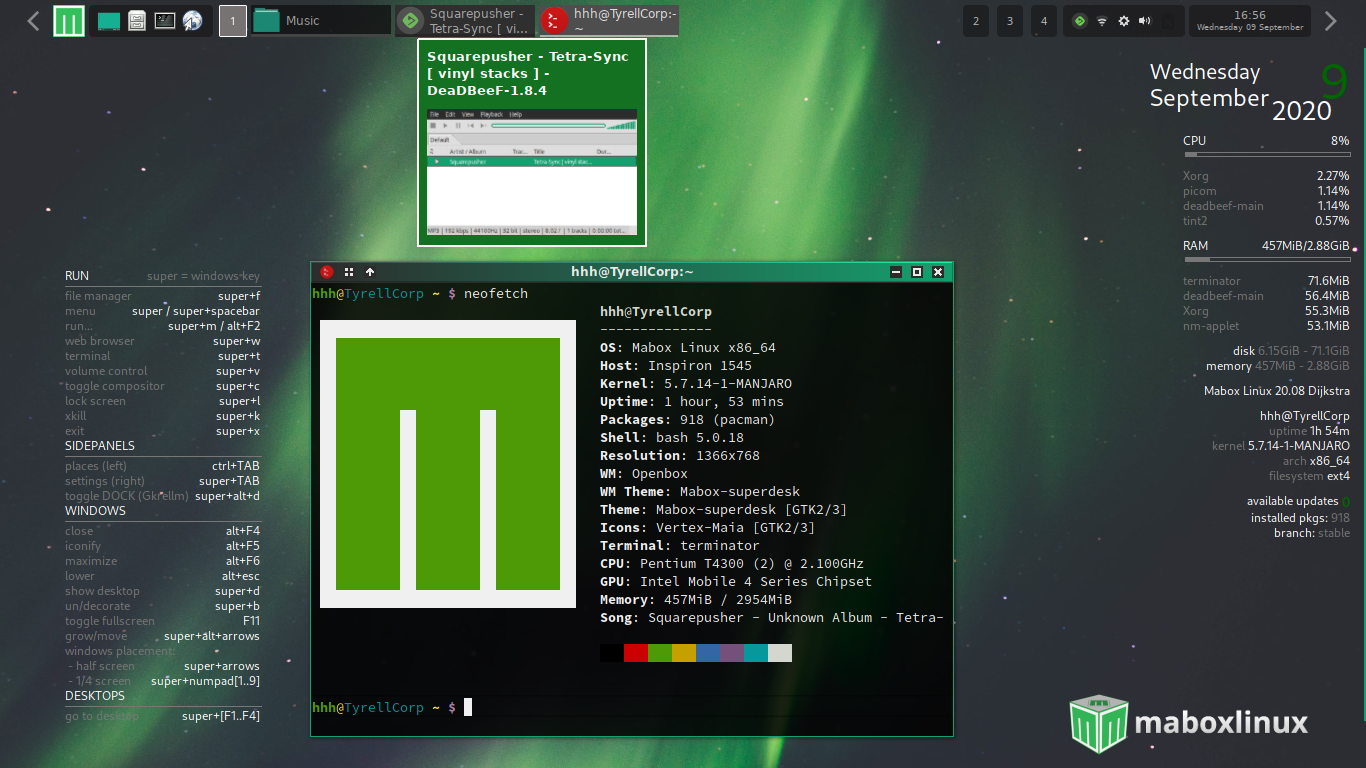Click the 'installed pkgs: 918' conky entry
Image resolution: width=1366 pixels, height=768 pixels.
(1300, 518)
